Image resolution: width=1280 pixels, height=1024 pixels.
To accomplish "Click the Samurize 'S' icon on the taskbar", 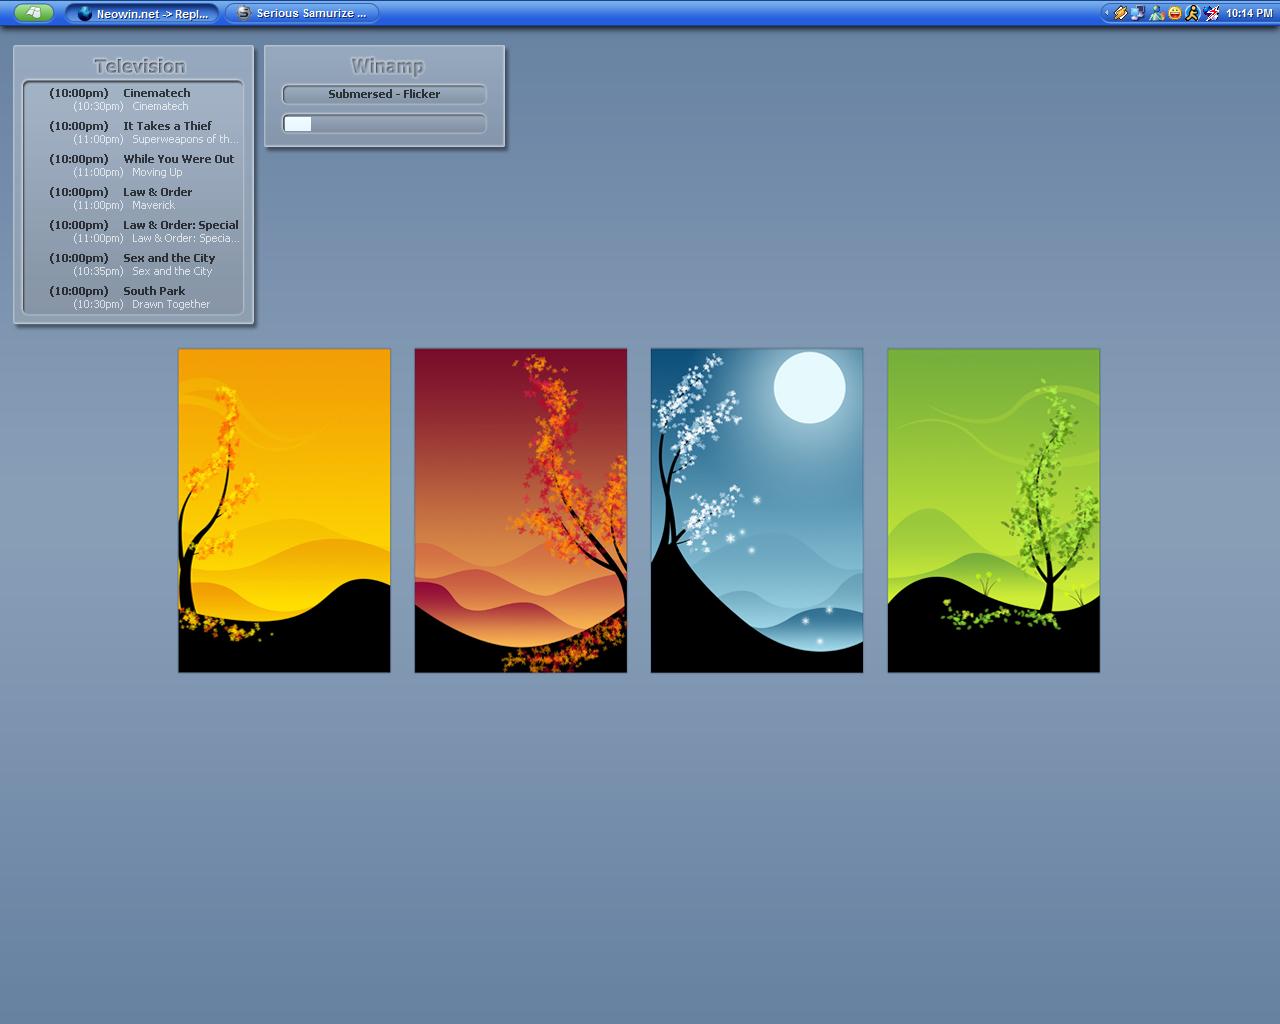I will 243,13.
